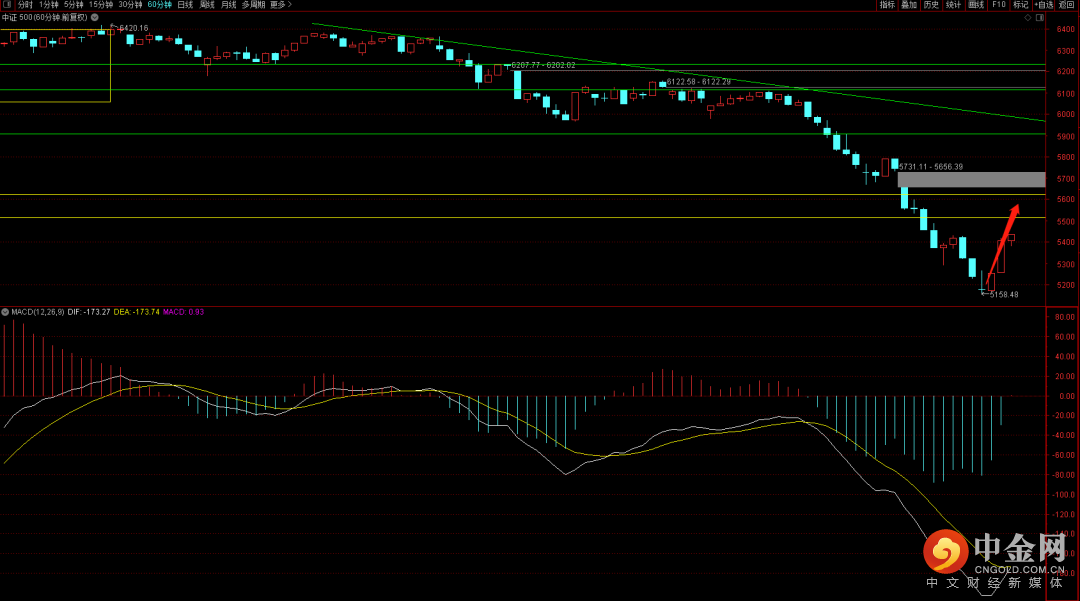Click the panel layout icon at top-left

click(7, 5)
